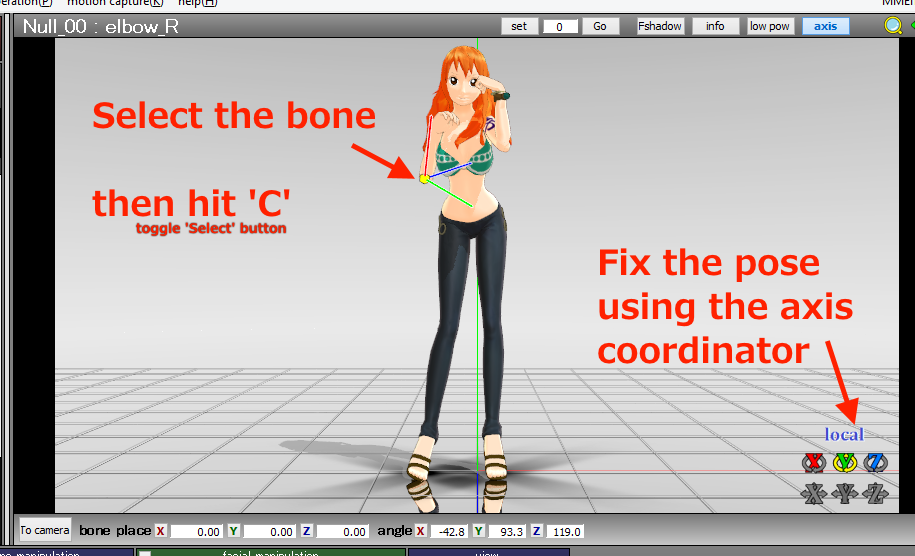Select the yellow elbow_R bone dot on the model

point(424,179)
